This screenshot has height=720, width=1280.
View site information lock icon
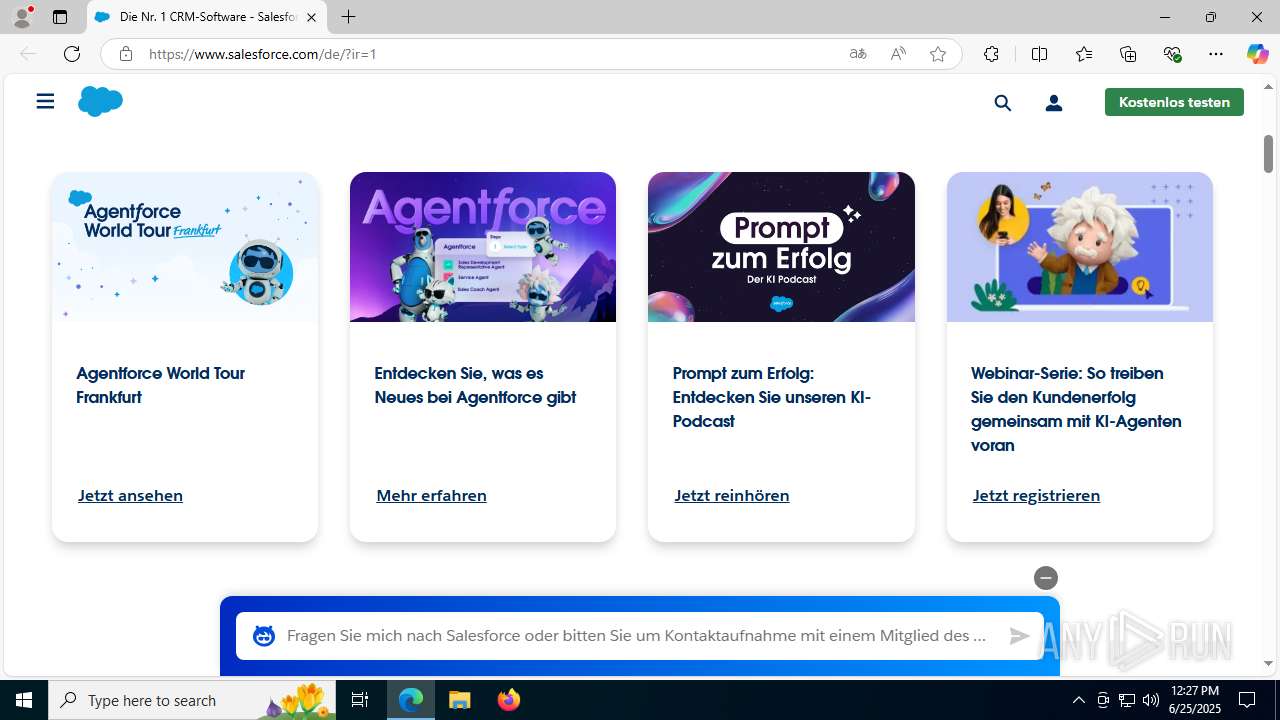[x=126, y=54]
